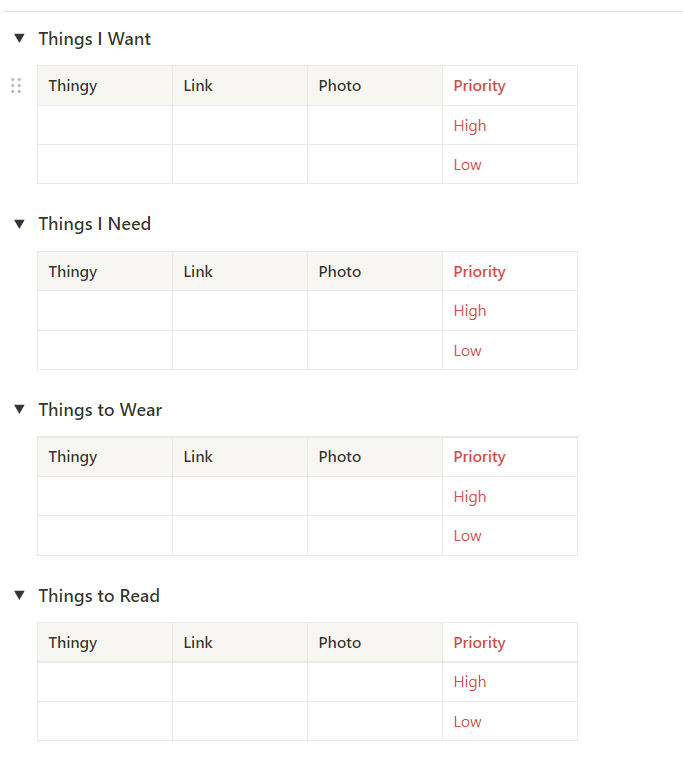Image resolution: width=683 pixels, height=765 pixels.
Task: Click empty Thingy cell in Things I Want first row
Action: 105,126
